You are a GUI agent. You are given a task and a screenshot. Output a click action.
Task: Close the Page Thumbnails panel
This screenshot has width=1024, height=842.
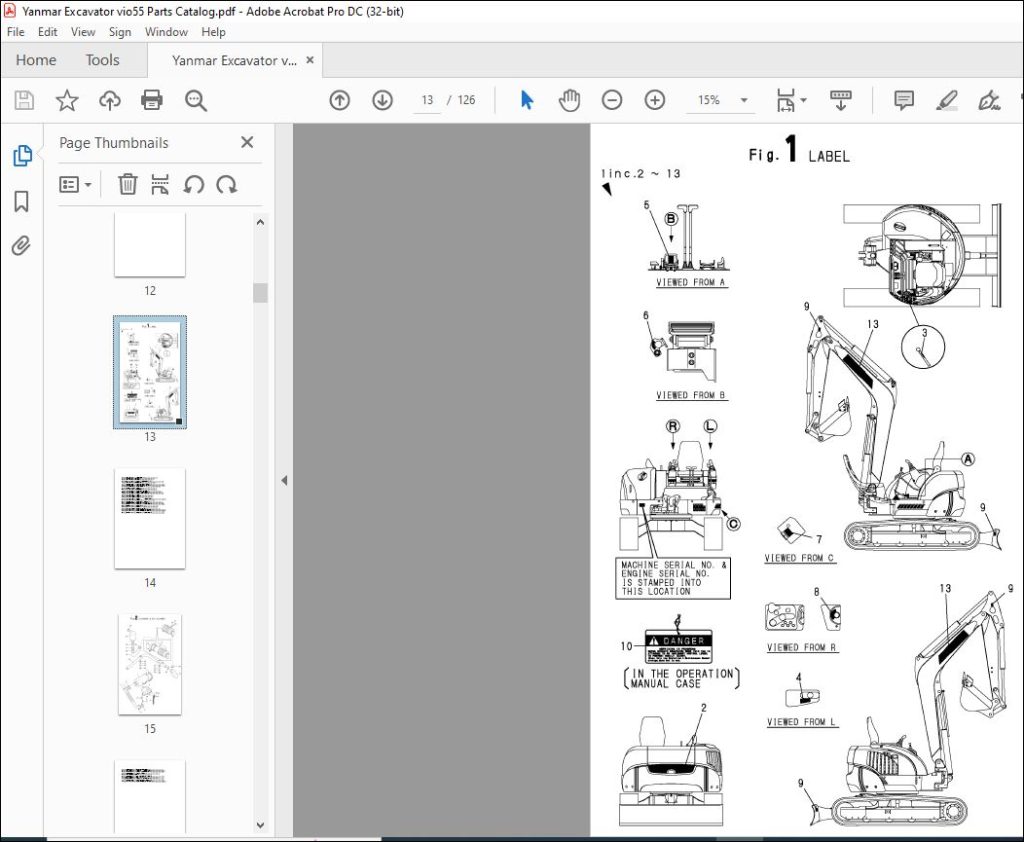[x=247, y=143]
